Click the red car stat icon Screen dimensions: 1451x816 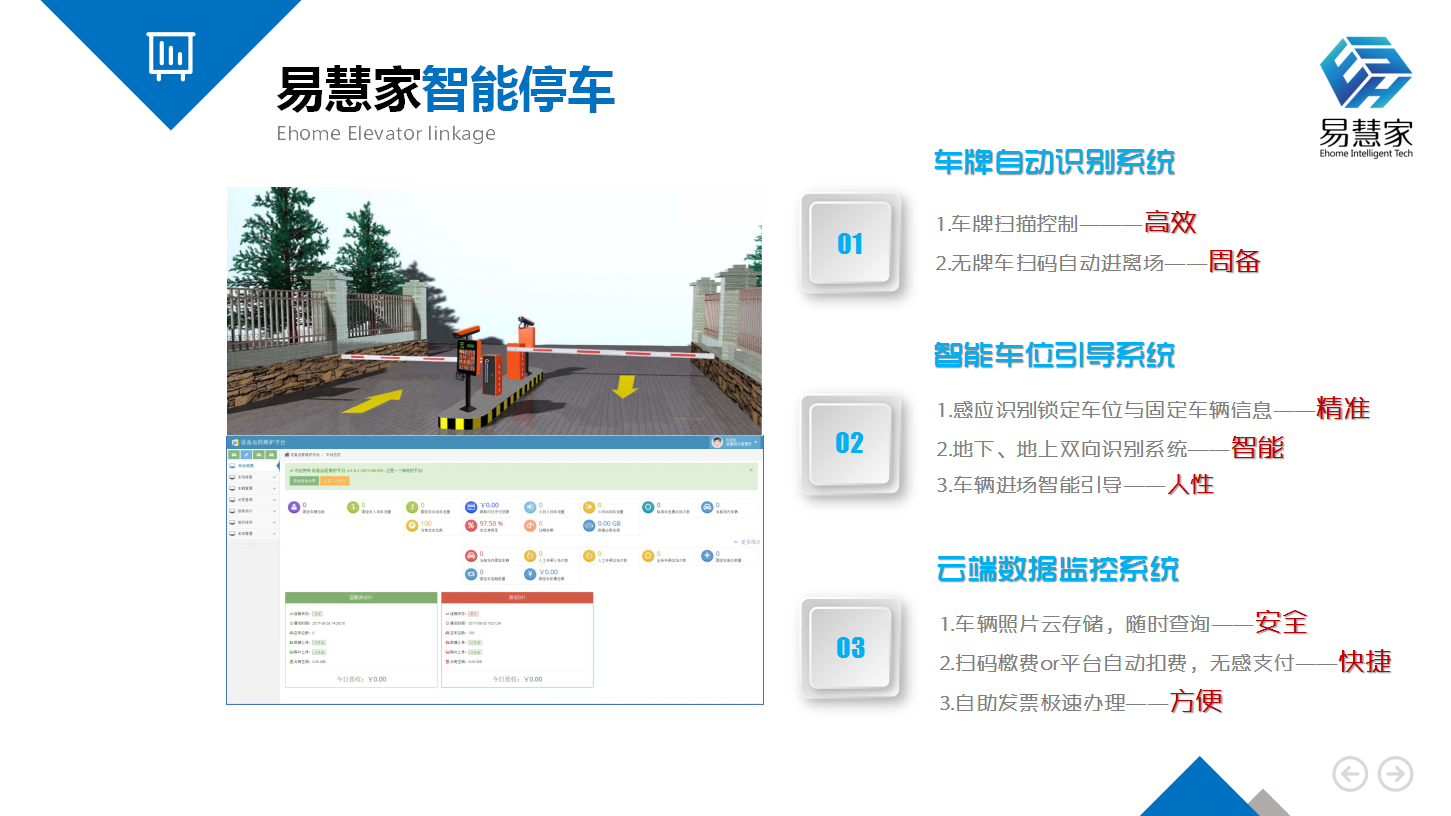tap(471, 556)
